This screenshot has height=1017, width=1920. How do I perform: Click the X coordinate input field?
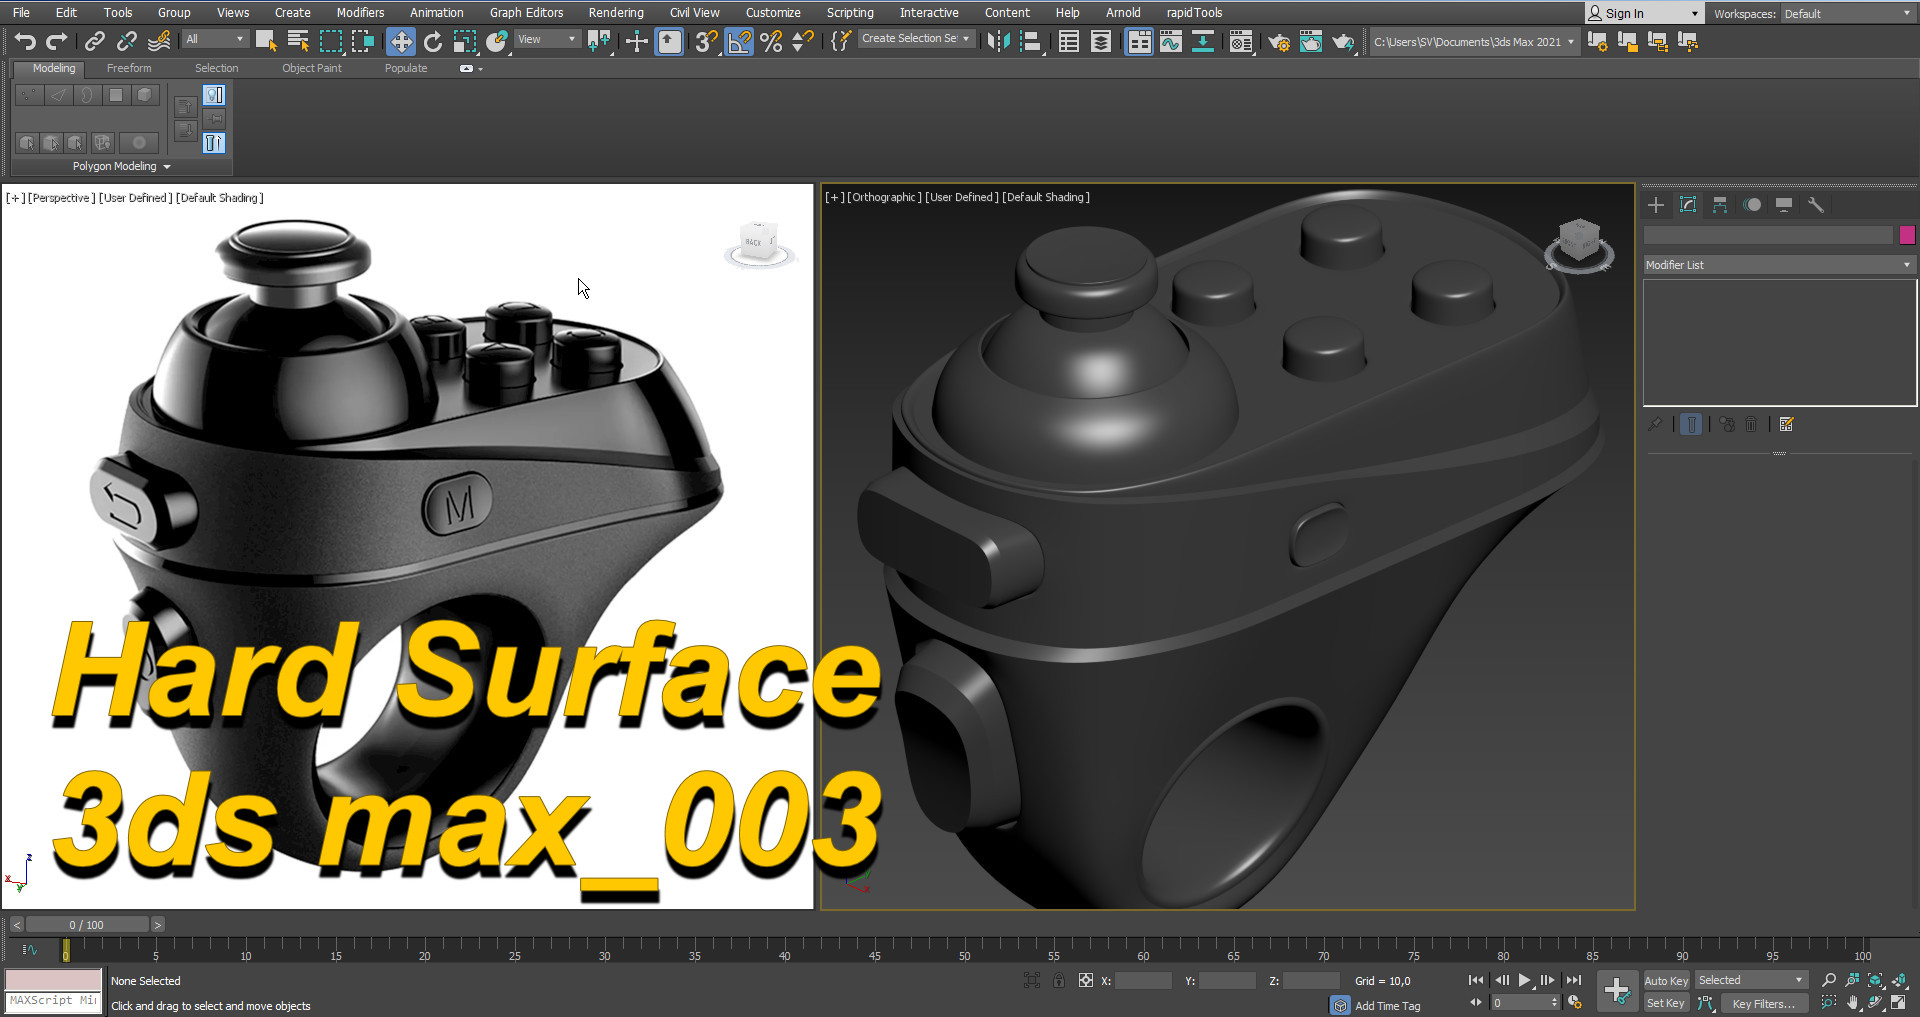(1143, 981)
